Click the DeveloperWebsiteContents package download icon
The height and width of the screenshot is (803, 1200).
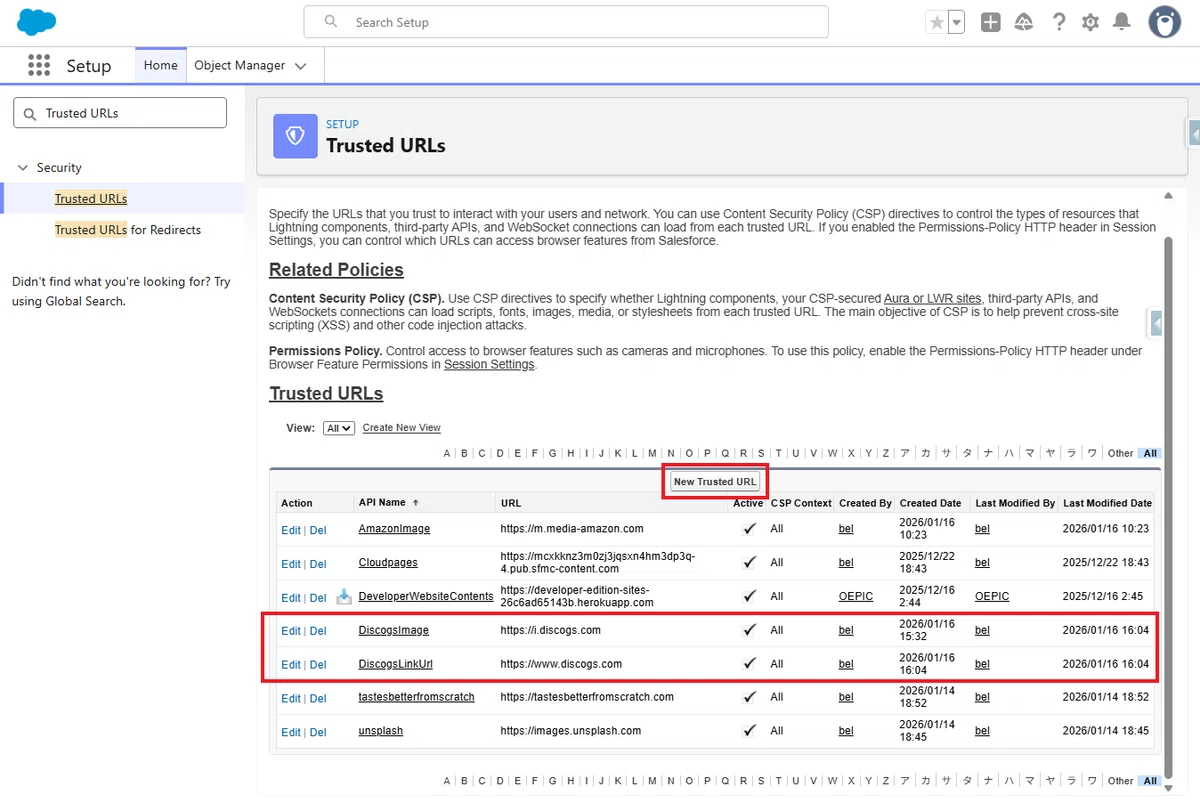tap(344, 597)
